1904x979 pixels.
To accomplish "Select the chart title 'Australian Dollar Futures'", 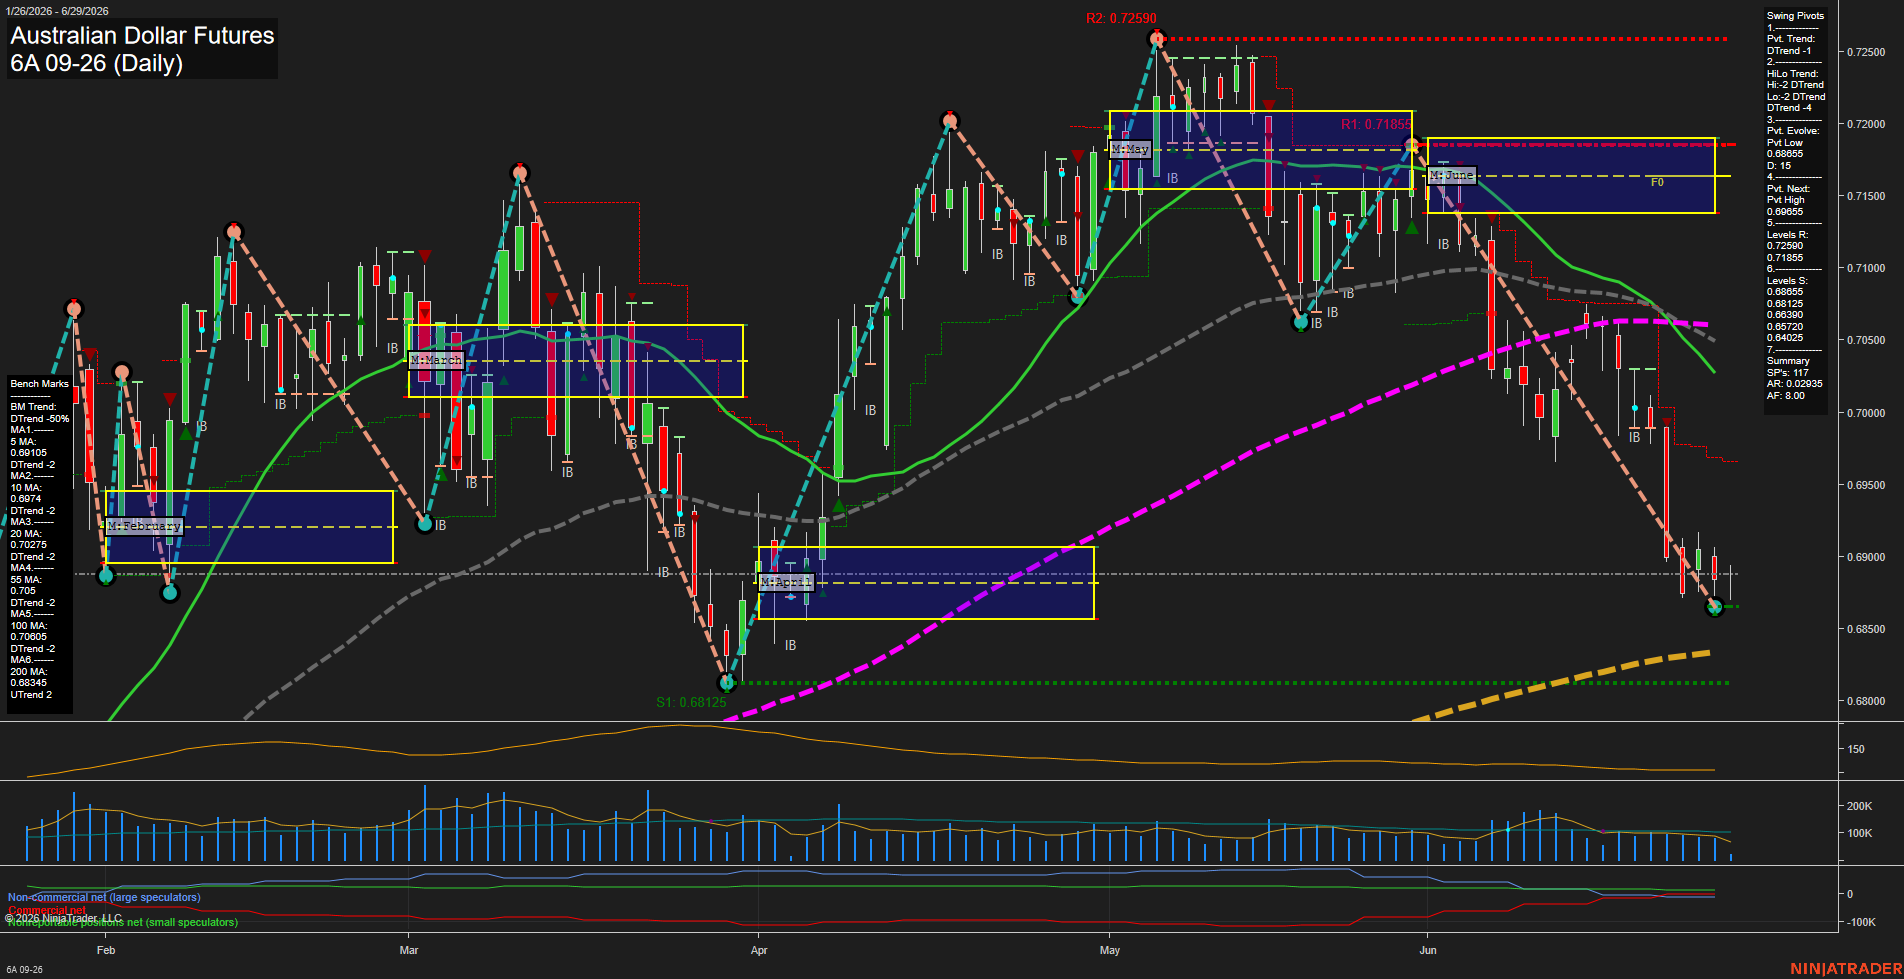I will click(x=142, y=36).
